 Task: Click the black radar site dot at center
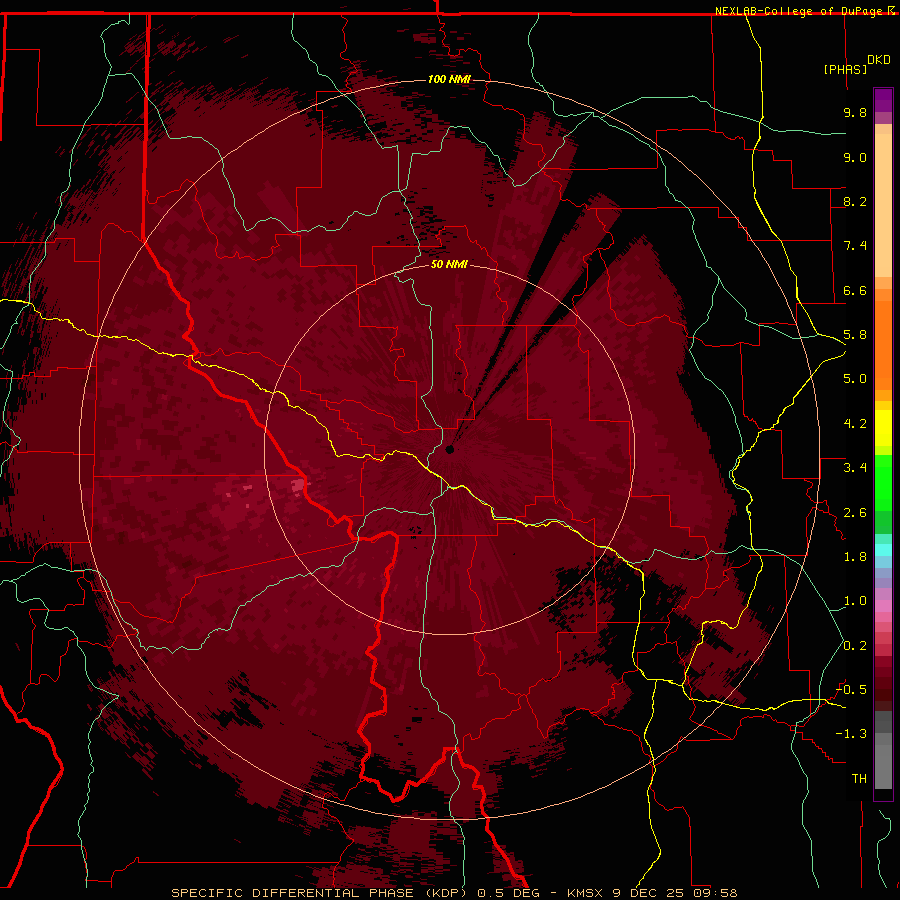(x=449, y=449)
